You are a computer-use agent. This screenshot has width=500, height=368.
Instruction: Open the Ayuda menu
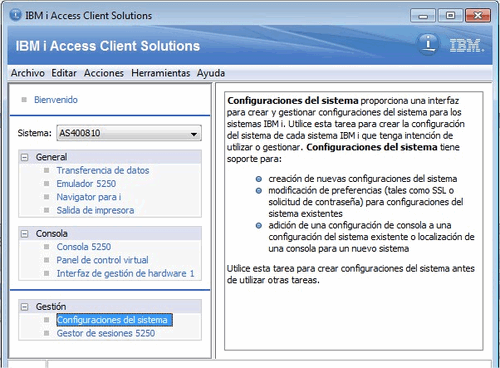pos(211,73)
